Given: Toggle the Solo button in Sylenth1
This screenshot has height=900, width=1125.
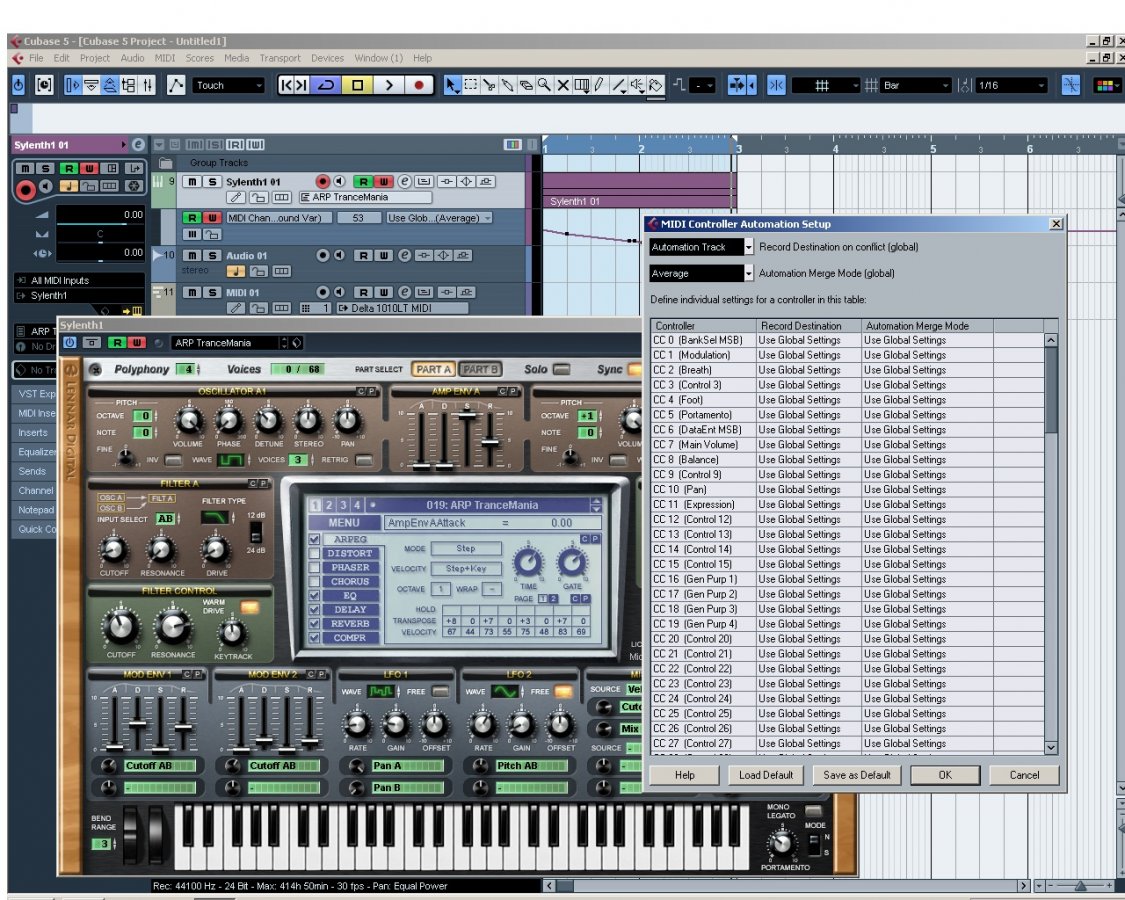Looking at the screenshot, I should point(562,370).
